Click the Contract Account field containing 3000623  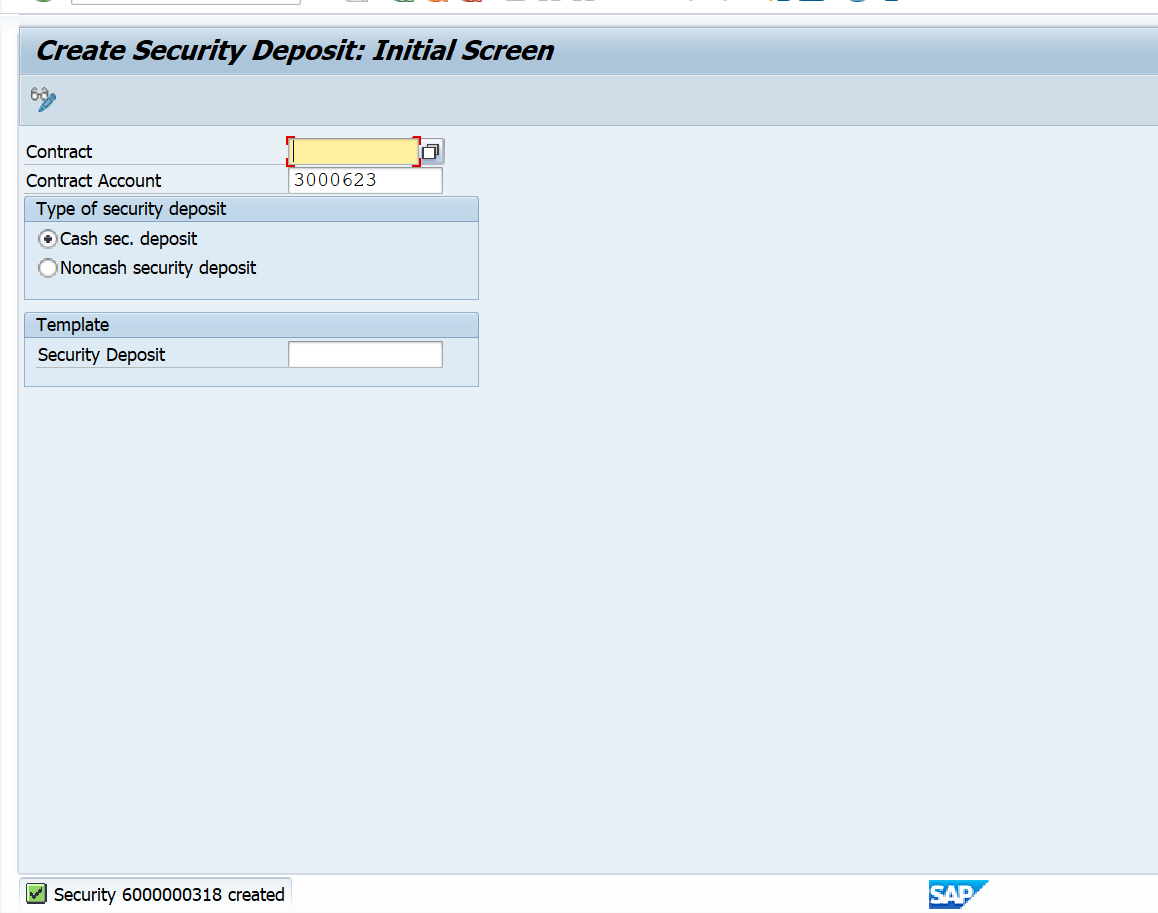point(366,180)
